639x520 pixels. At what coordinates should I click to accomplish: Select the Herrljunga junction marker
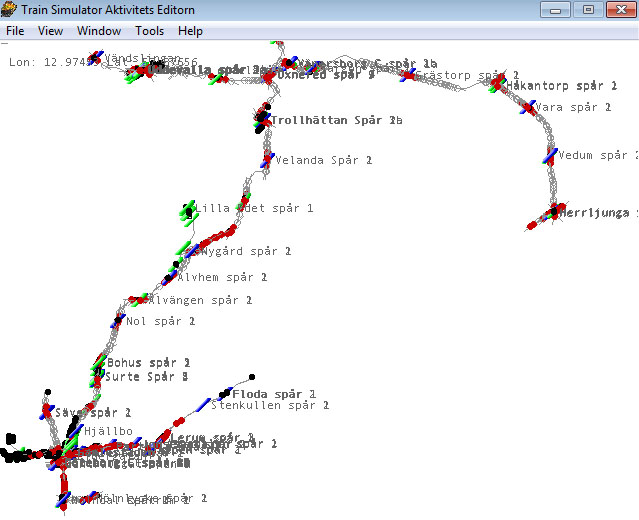click(x=553, y=212)
